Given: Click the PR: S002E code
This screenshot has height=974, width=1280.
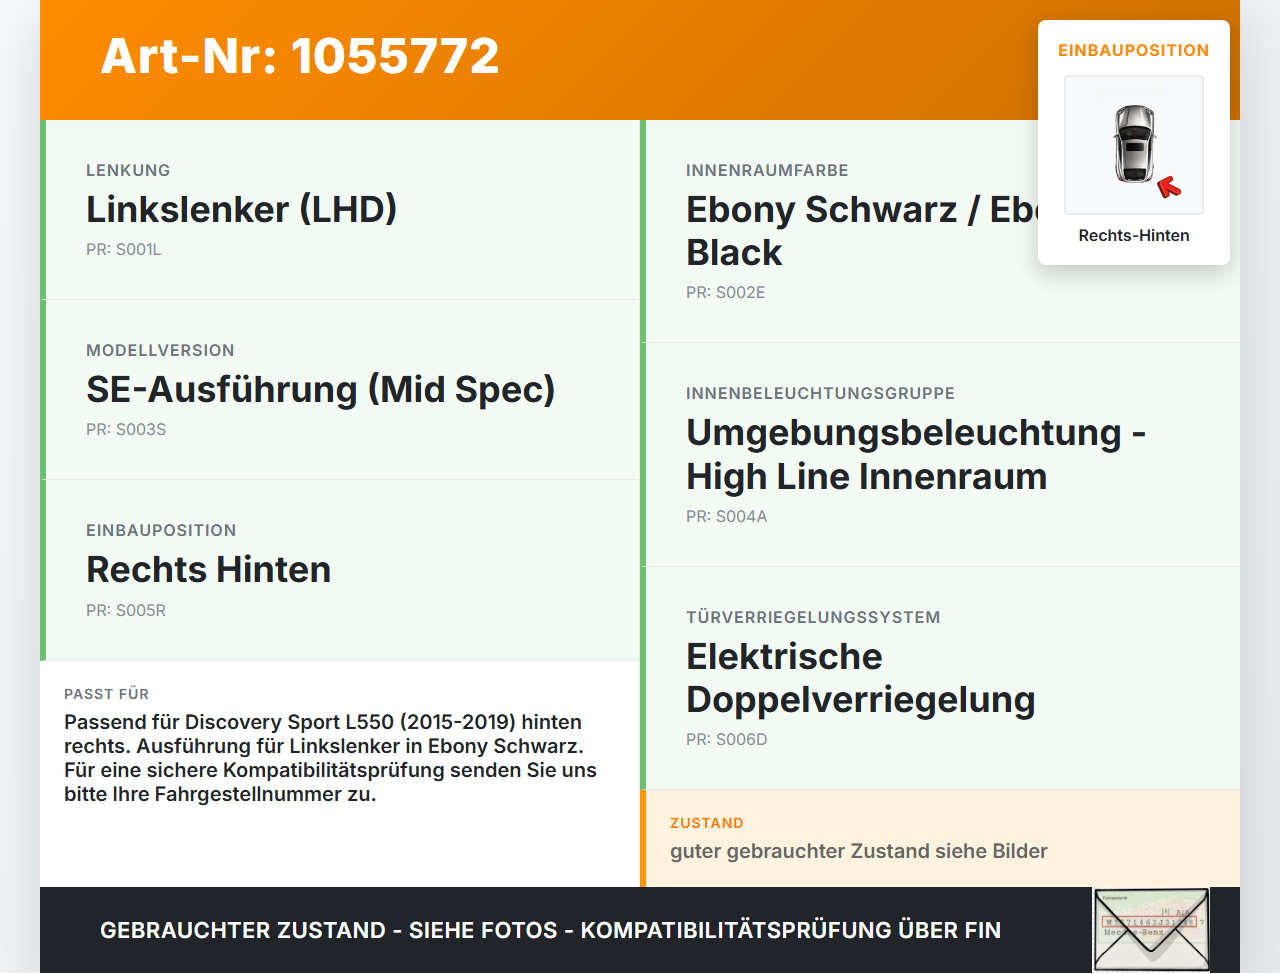Looking at the screenshot, I should tap(726, 293).
